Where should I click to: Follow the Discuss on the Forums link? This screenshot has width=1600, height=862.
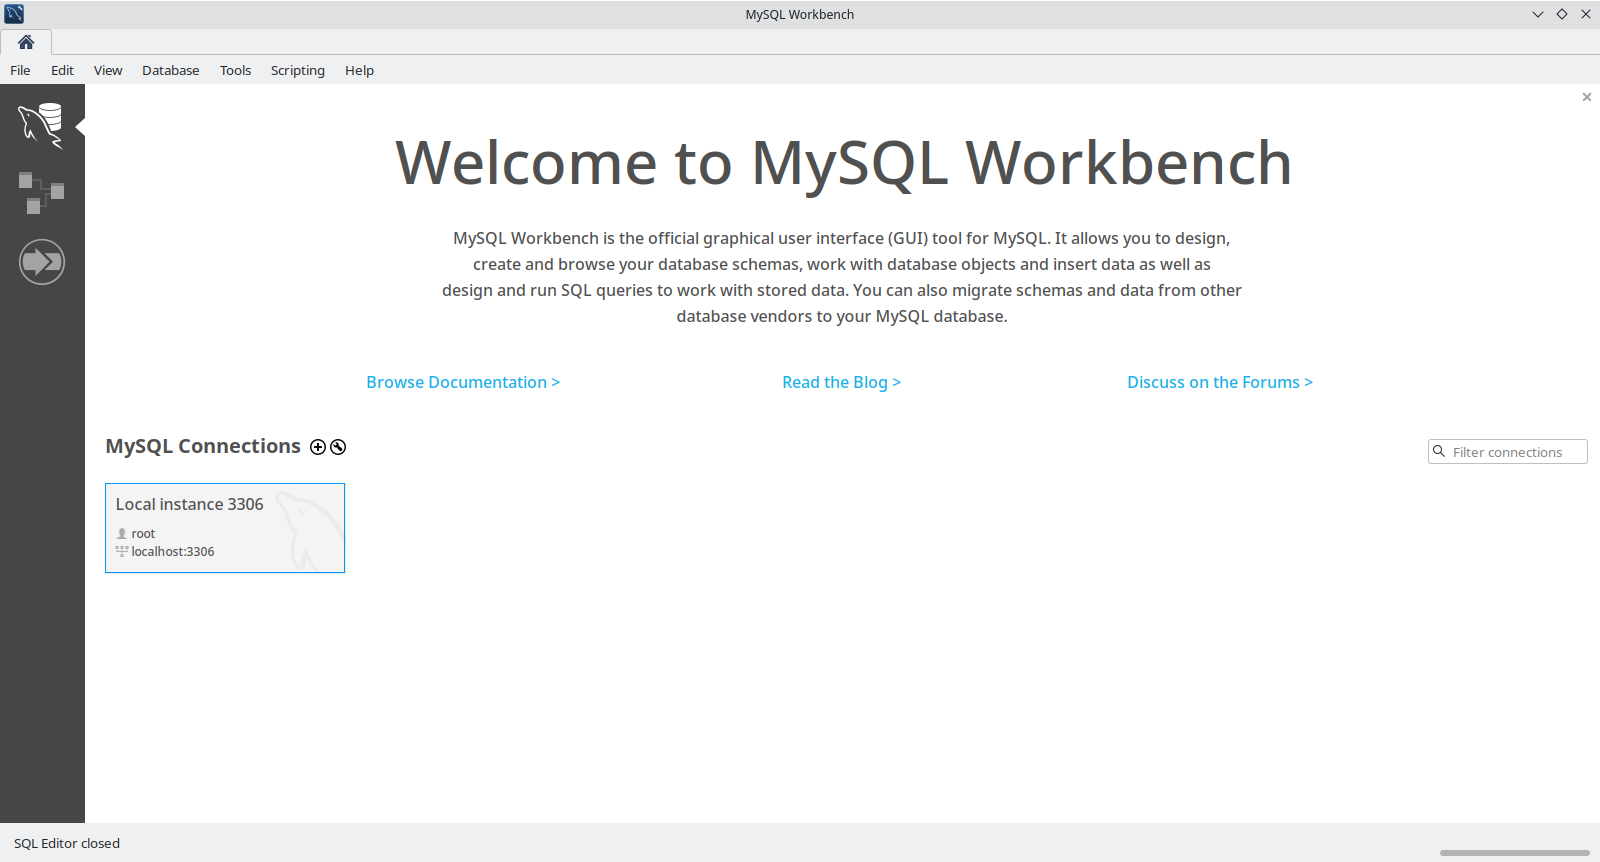(x=1220, y=382)
